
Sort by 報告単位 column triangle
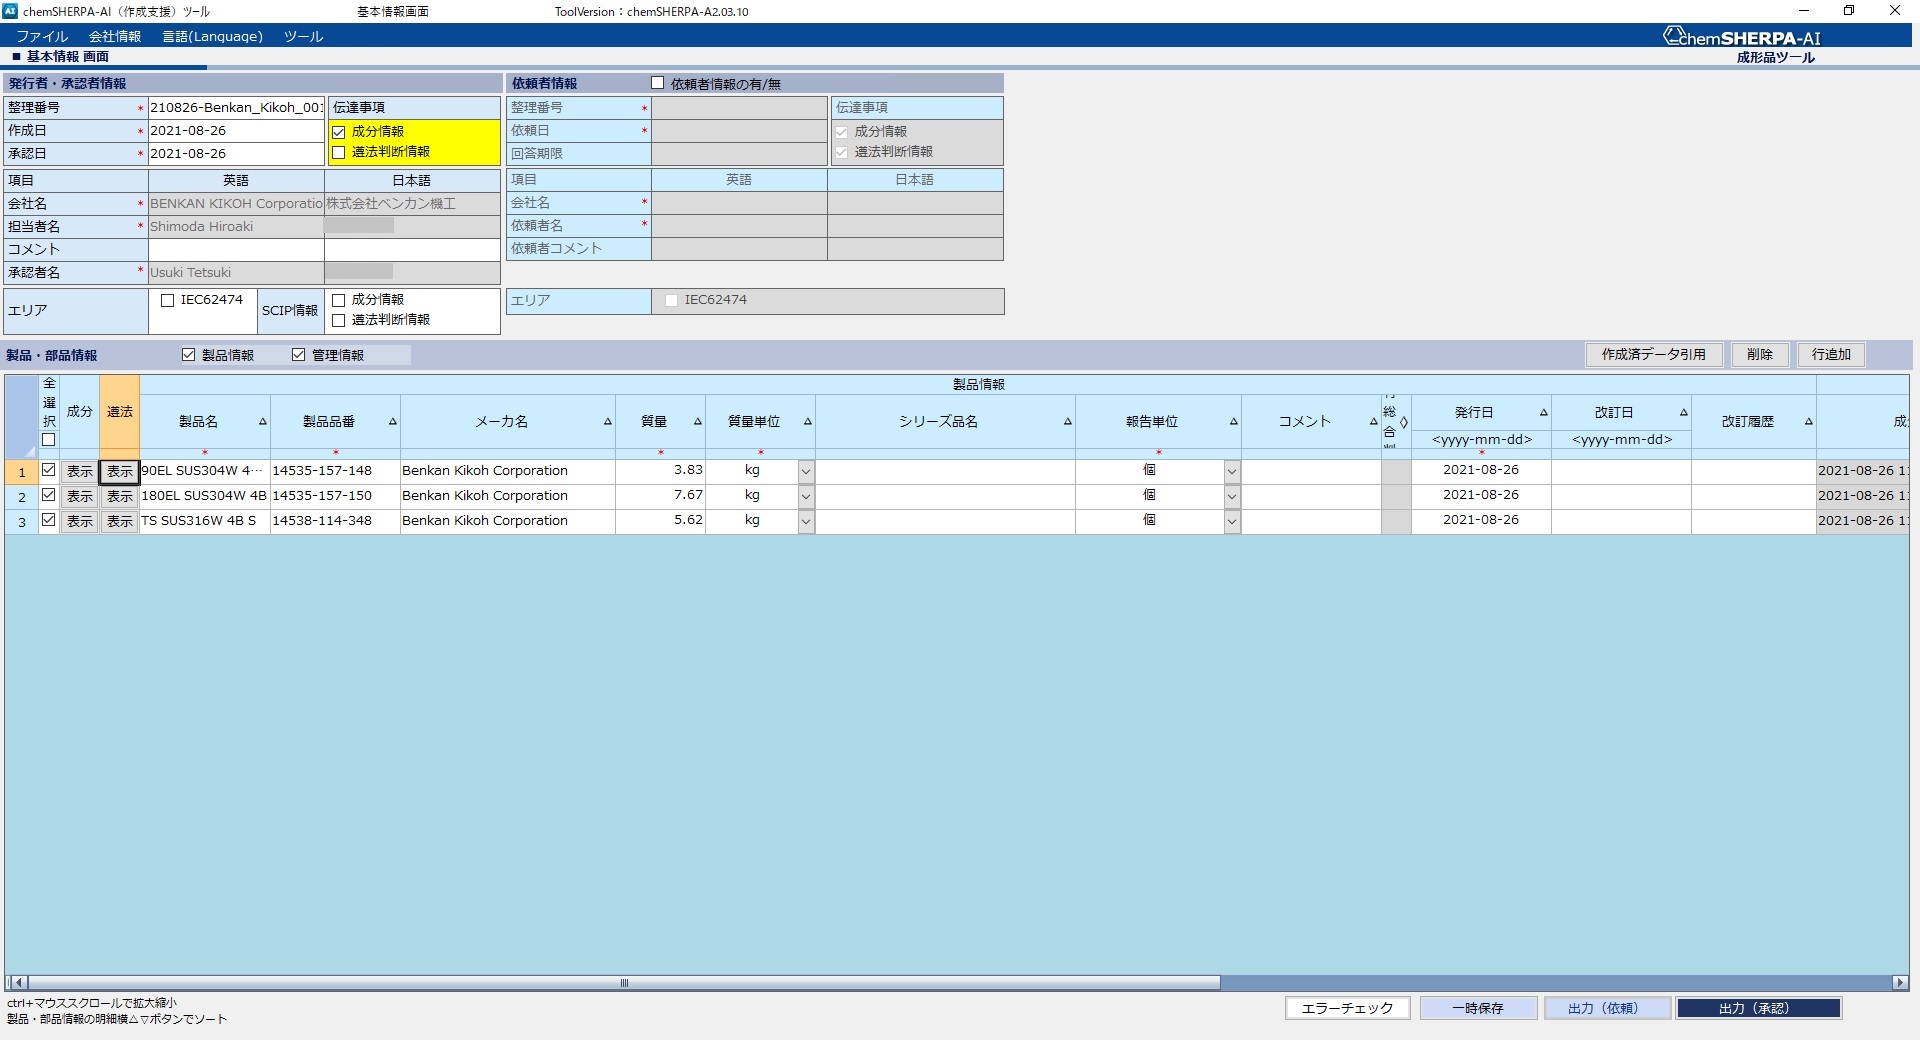(x=1234, y=422)
